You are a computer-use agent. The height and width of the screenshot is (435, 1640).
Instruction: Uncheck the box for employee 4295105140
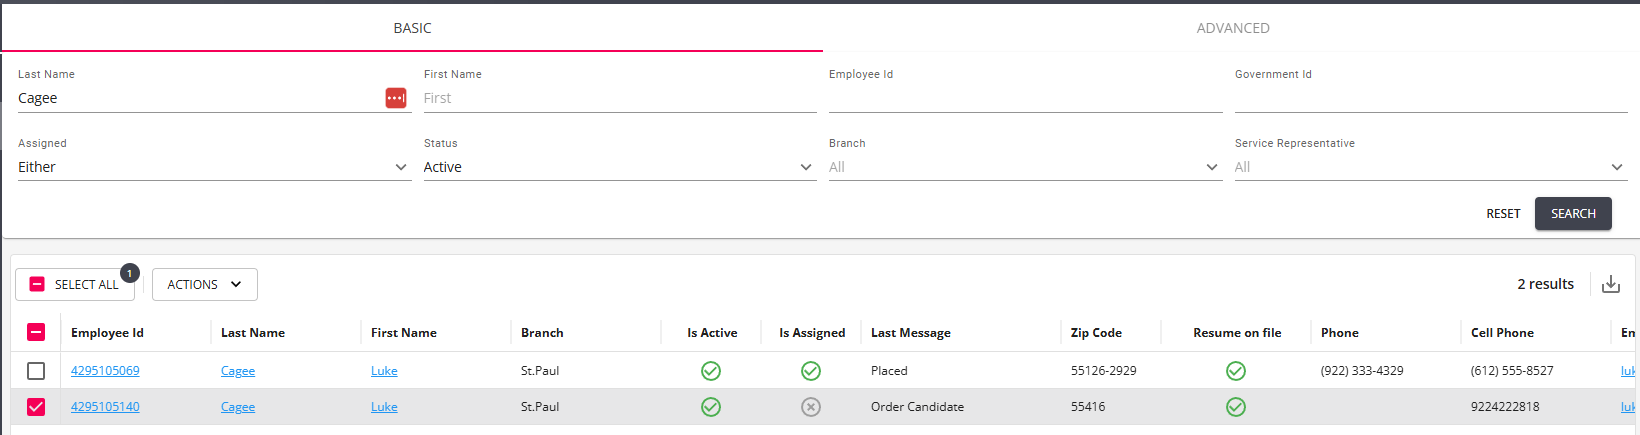tap(36, 407)
